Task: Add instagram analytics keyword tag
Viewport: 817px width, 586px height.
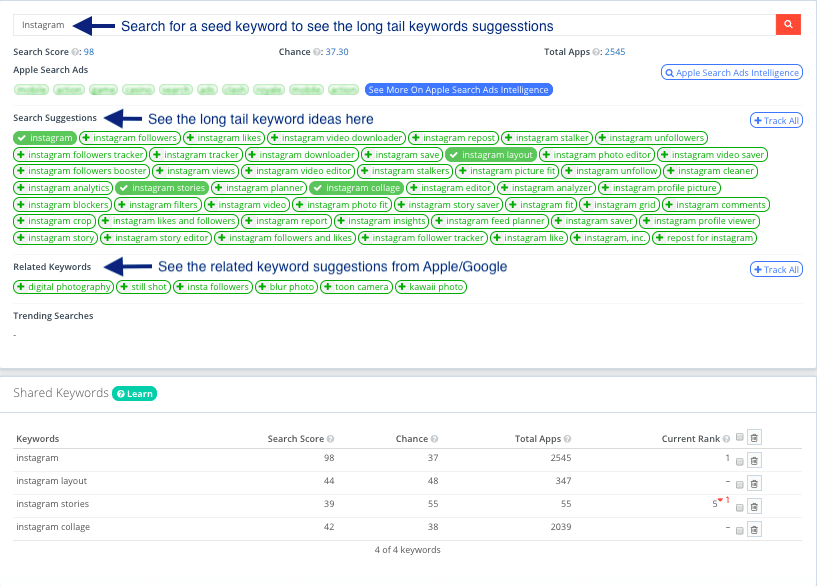Action: (x=63, y=188)
